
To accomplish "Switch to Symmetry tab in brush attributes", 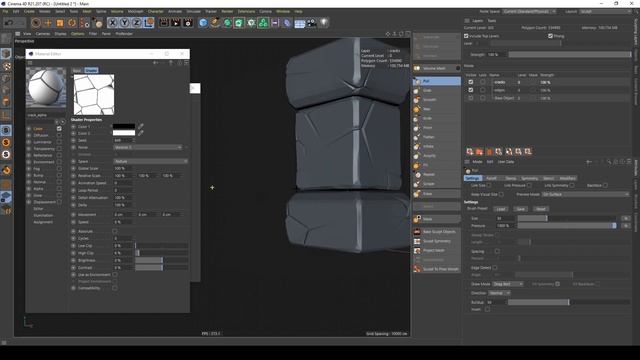I will (529, 178).
